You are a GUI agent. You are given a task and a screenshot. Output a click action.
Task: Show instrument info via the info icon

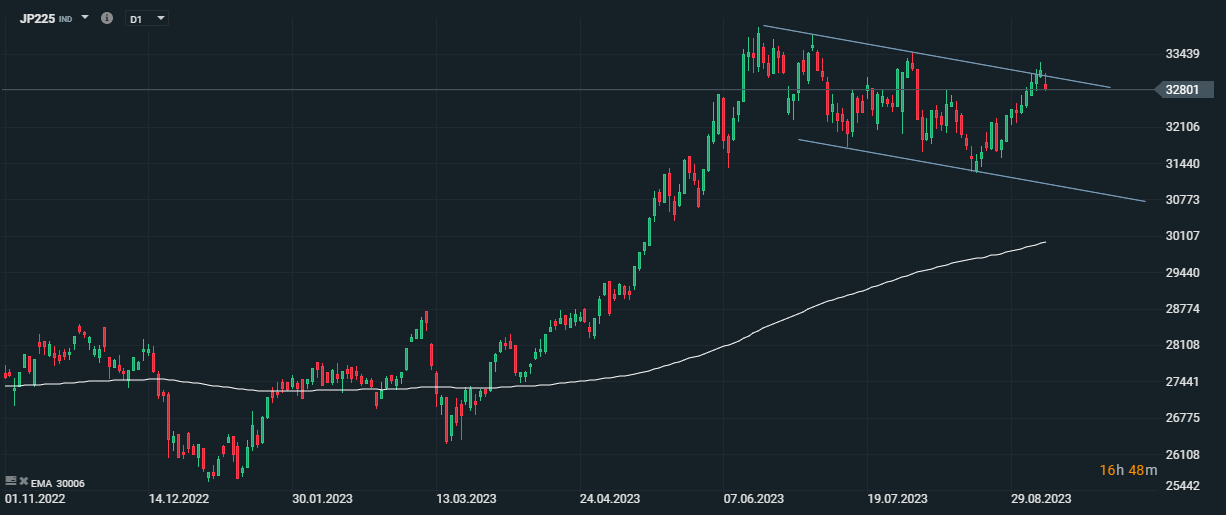click(x=108, y=18)
